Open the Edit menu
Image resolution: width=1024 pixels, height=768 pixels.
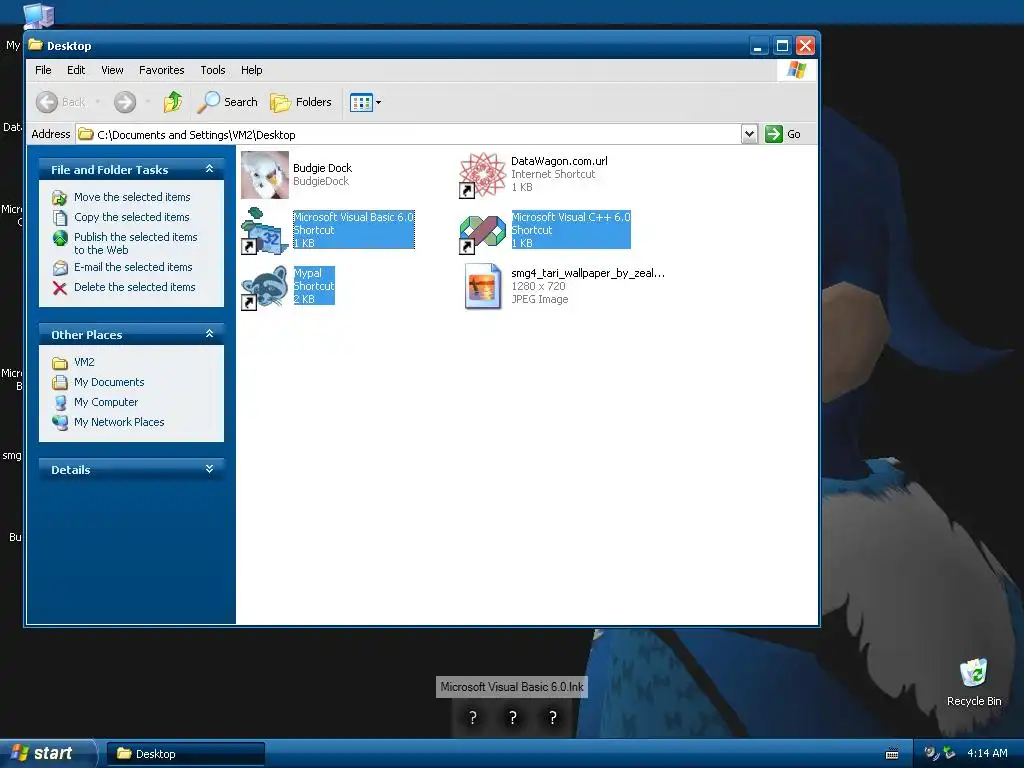coord(76,70)
